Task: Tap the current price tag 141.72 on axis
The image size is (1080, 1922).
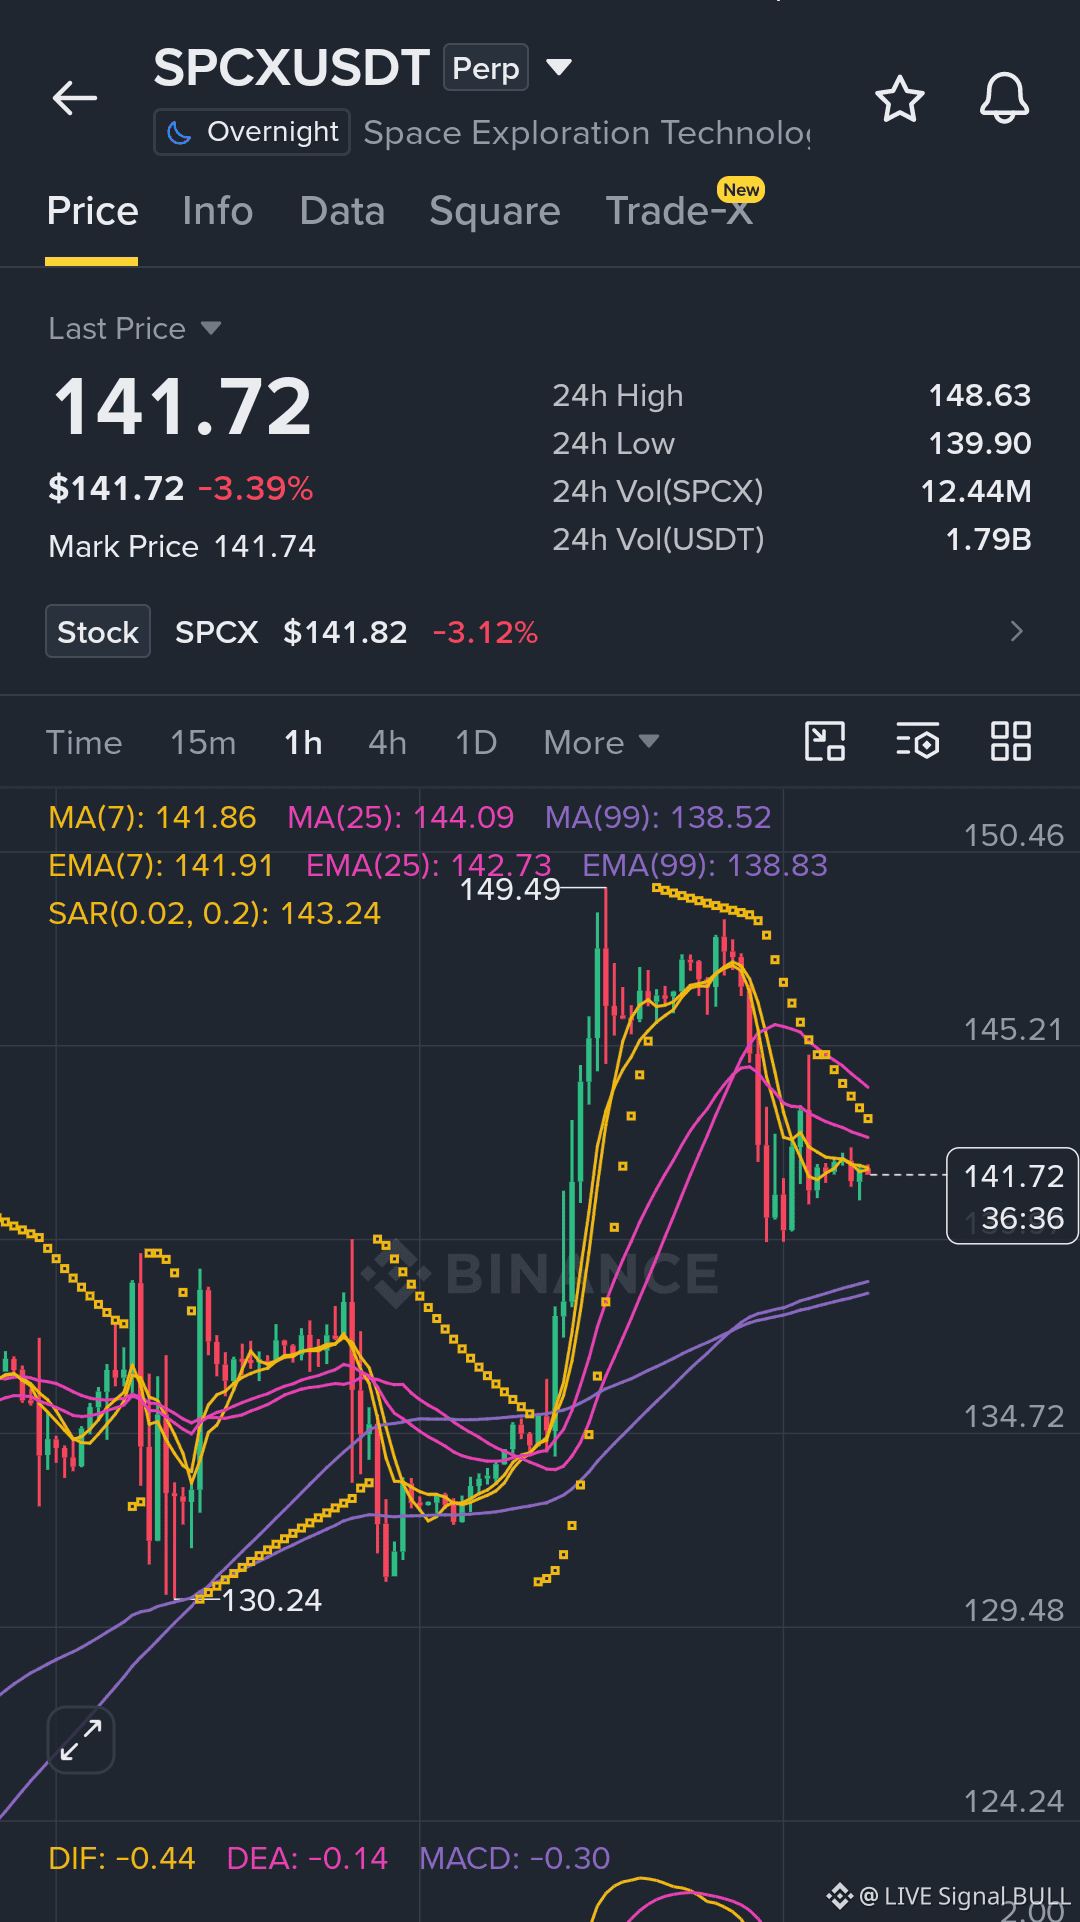Action: click(1012, 1196)
